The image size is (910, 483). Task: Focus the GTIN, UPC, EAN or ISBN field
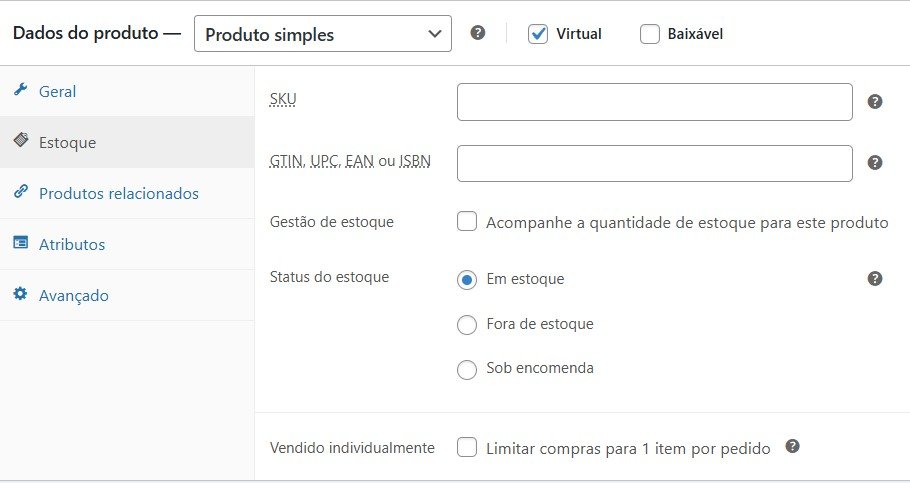654,163
